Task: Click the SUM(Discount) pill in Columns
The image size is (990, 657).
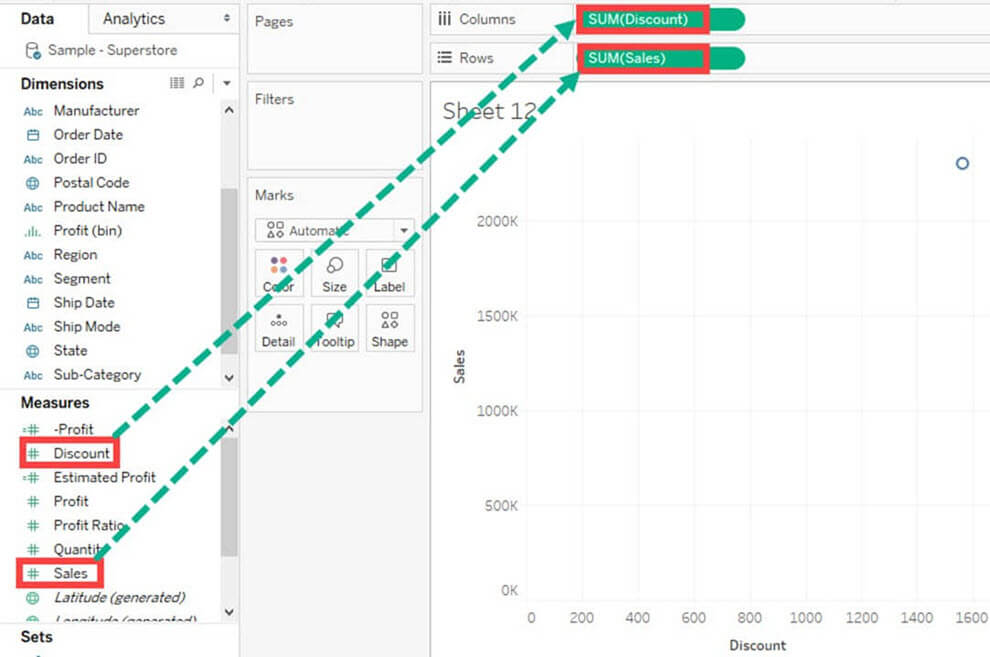Action: pos(642,19)
